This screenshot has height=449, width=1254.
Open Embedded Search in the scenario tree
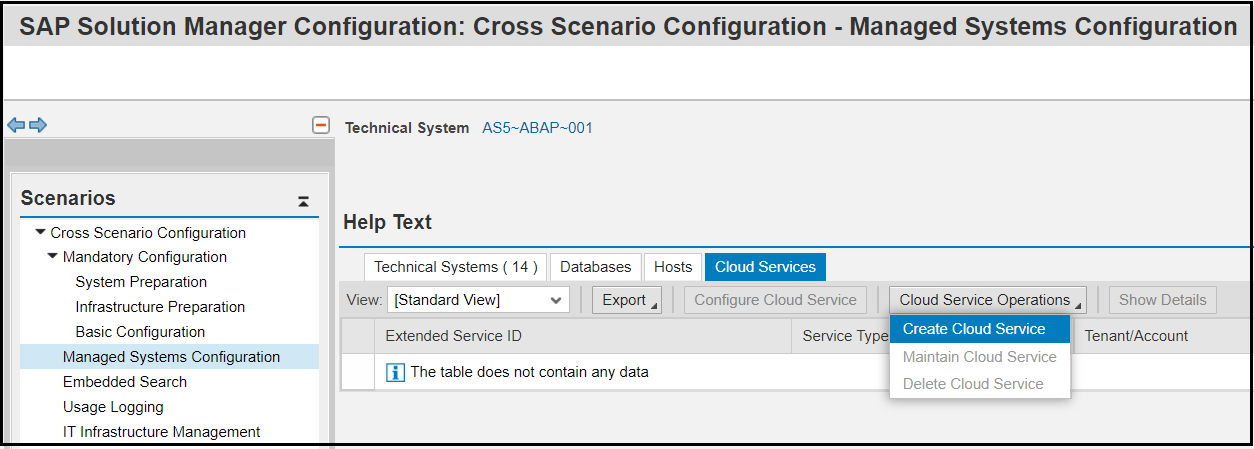(125, 382)
